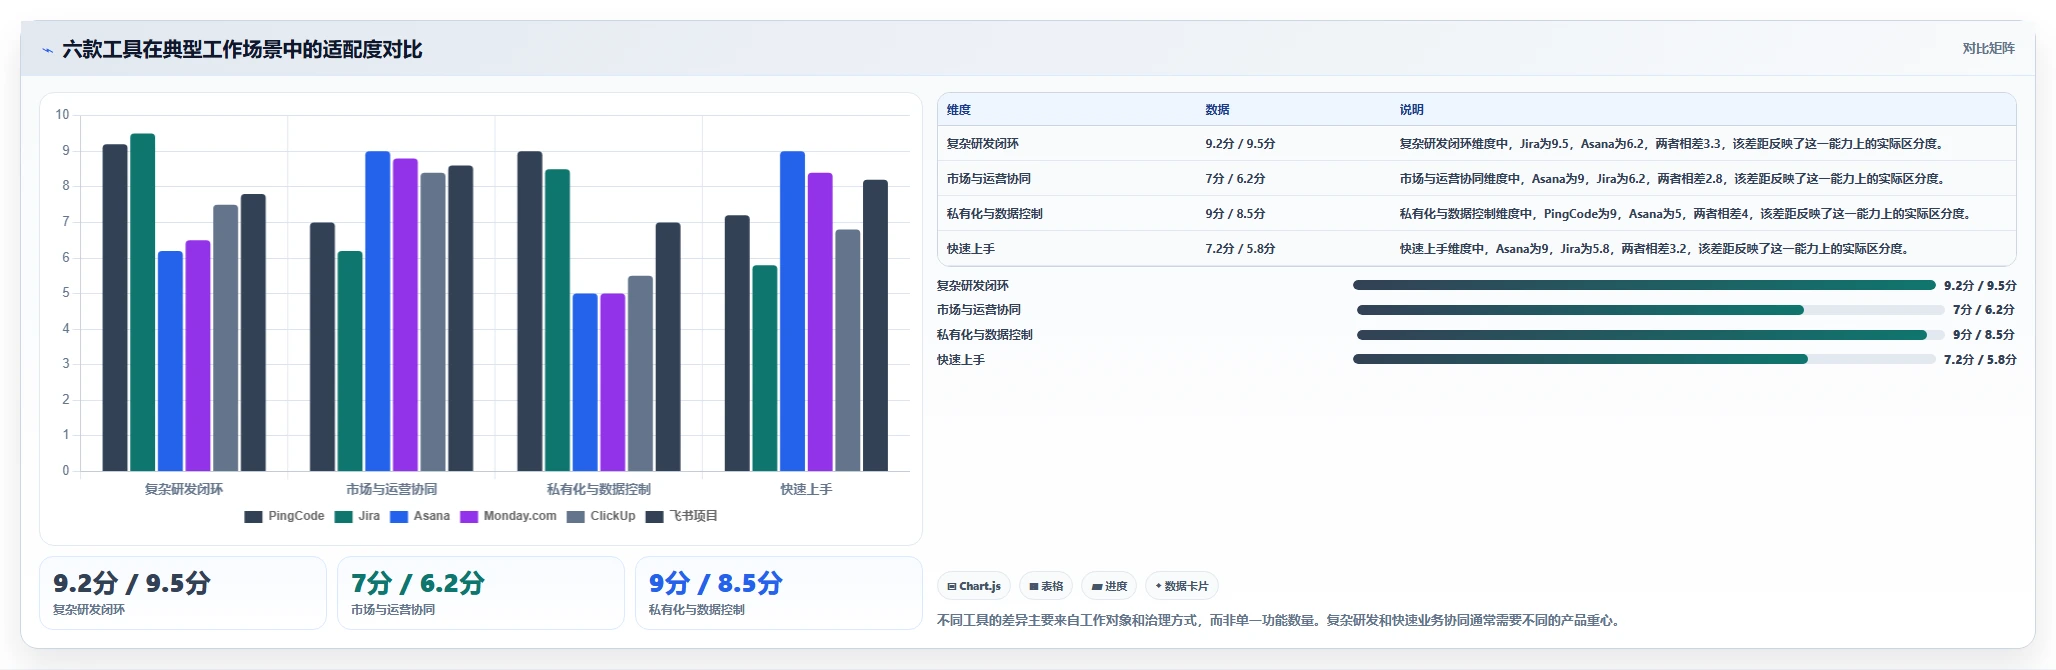Click Asana bar in 市场与运营协同 group

pyautogui.click(x=378, y=311)
